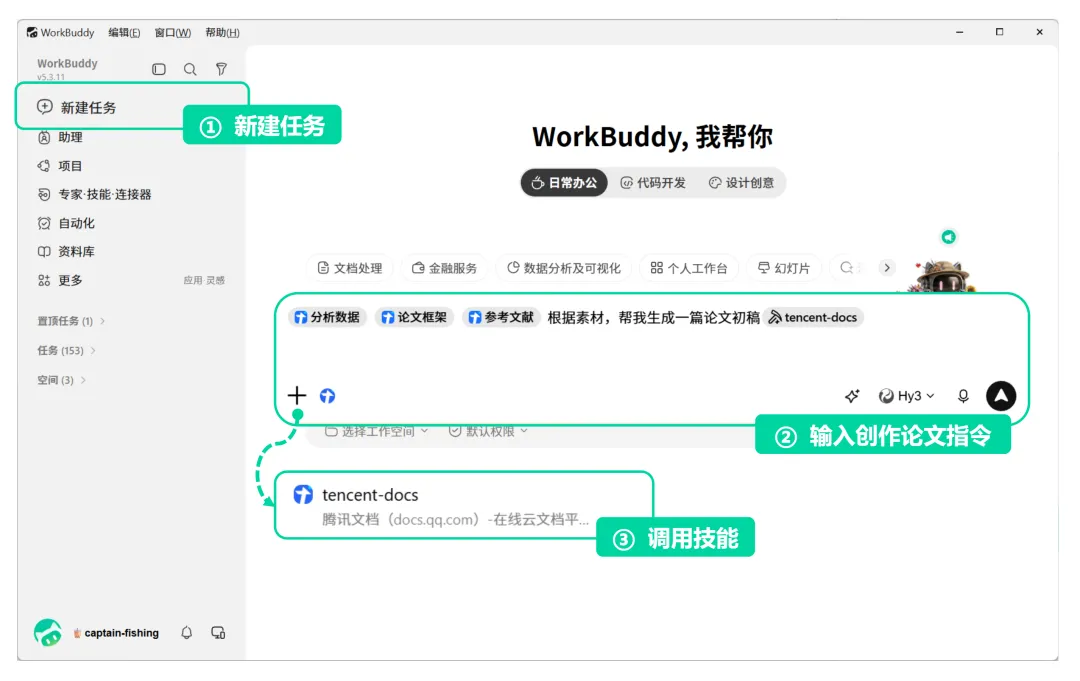The width and height of the screenshot is (1080, 681).
Task: Expand 置顶任务 (1) section
Action: click(x=71, y=321)
